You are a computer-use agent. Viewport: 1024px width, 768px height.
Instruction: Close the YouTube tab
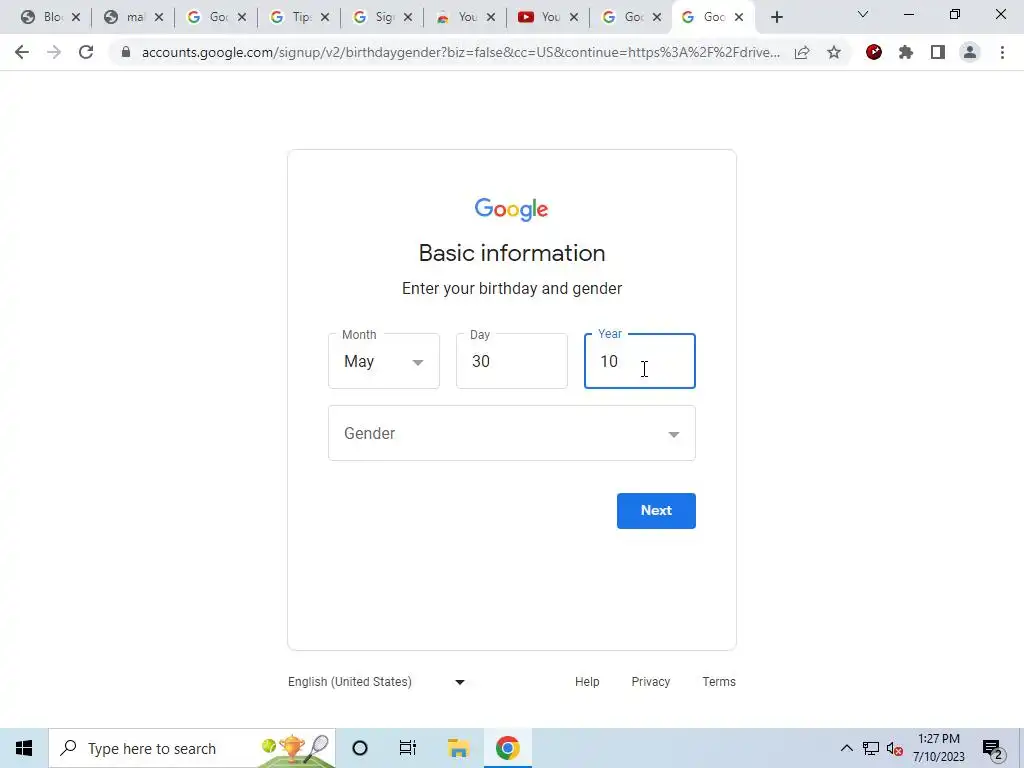[x=574, y=18]
